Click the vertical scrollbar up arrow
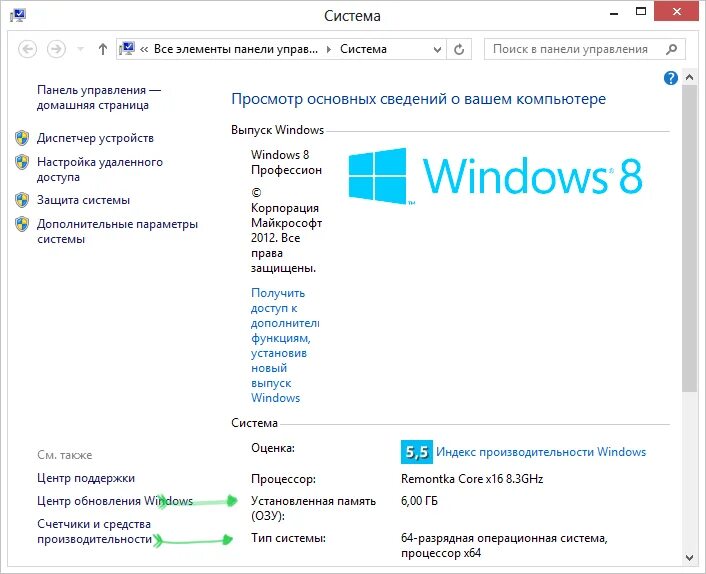This screenshot has width=706, height=574. 689,77
